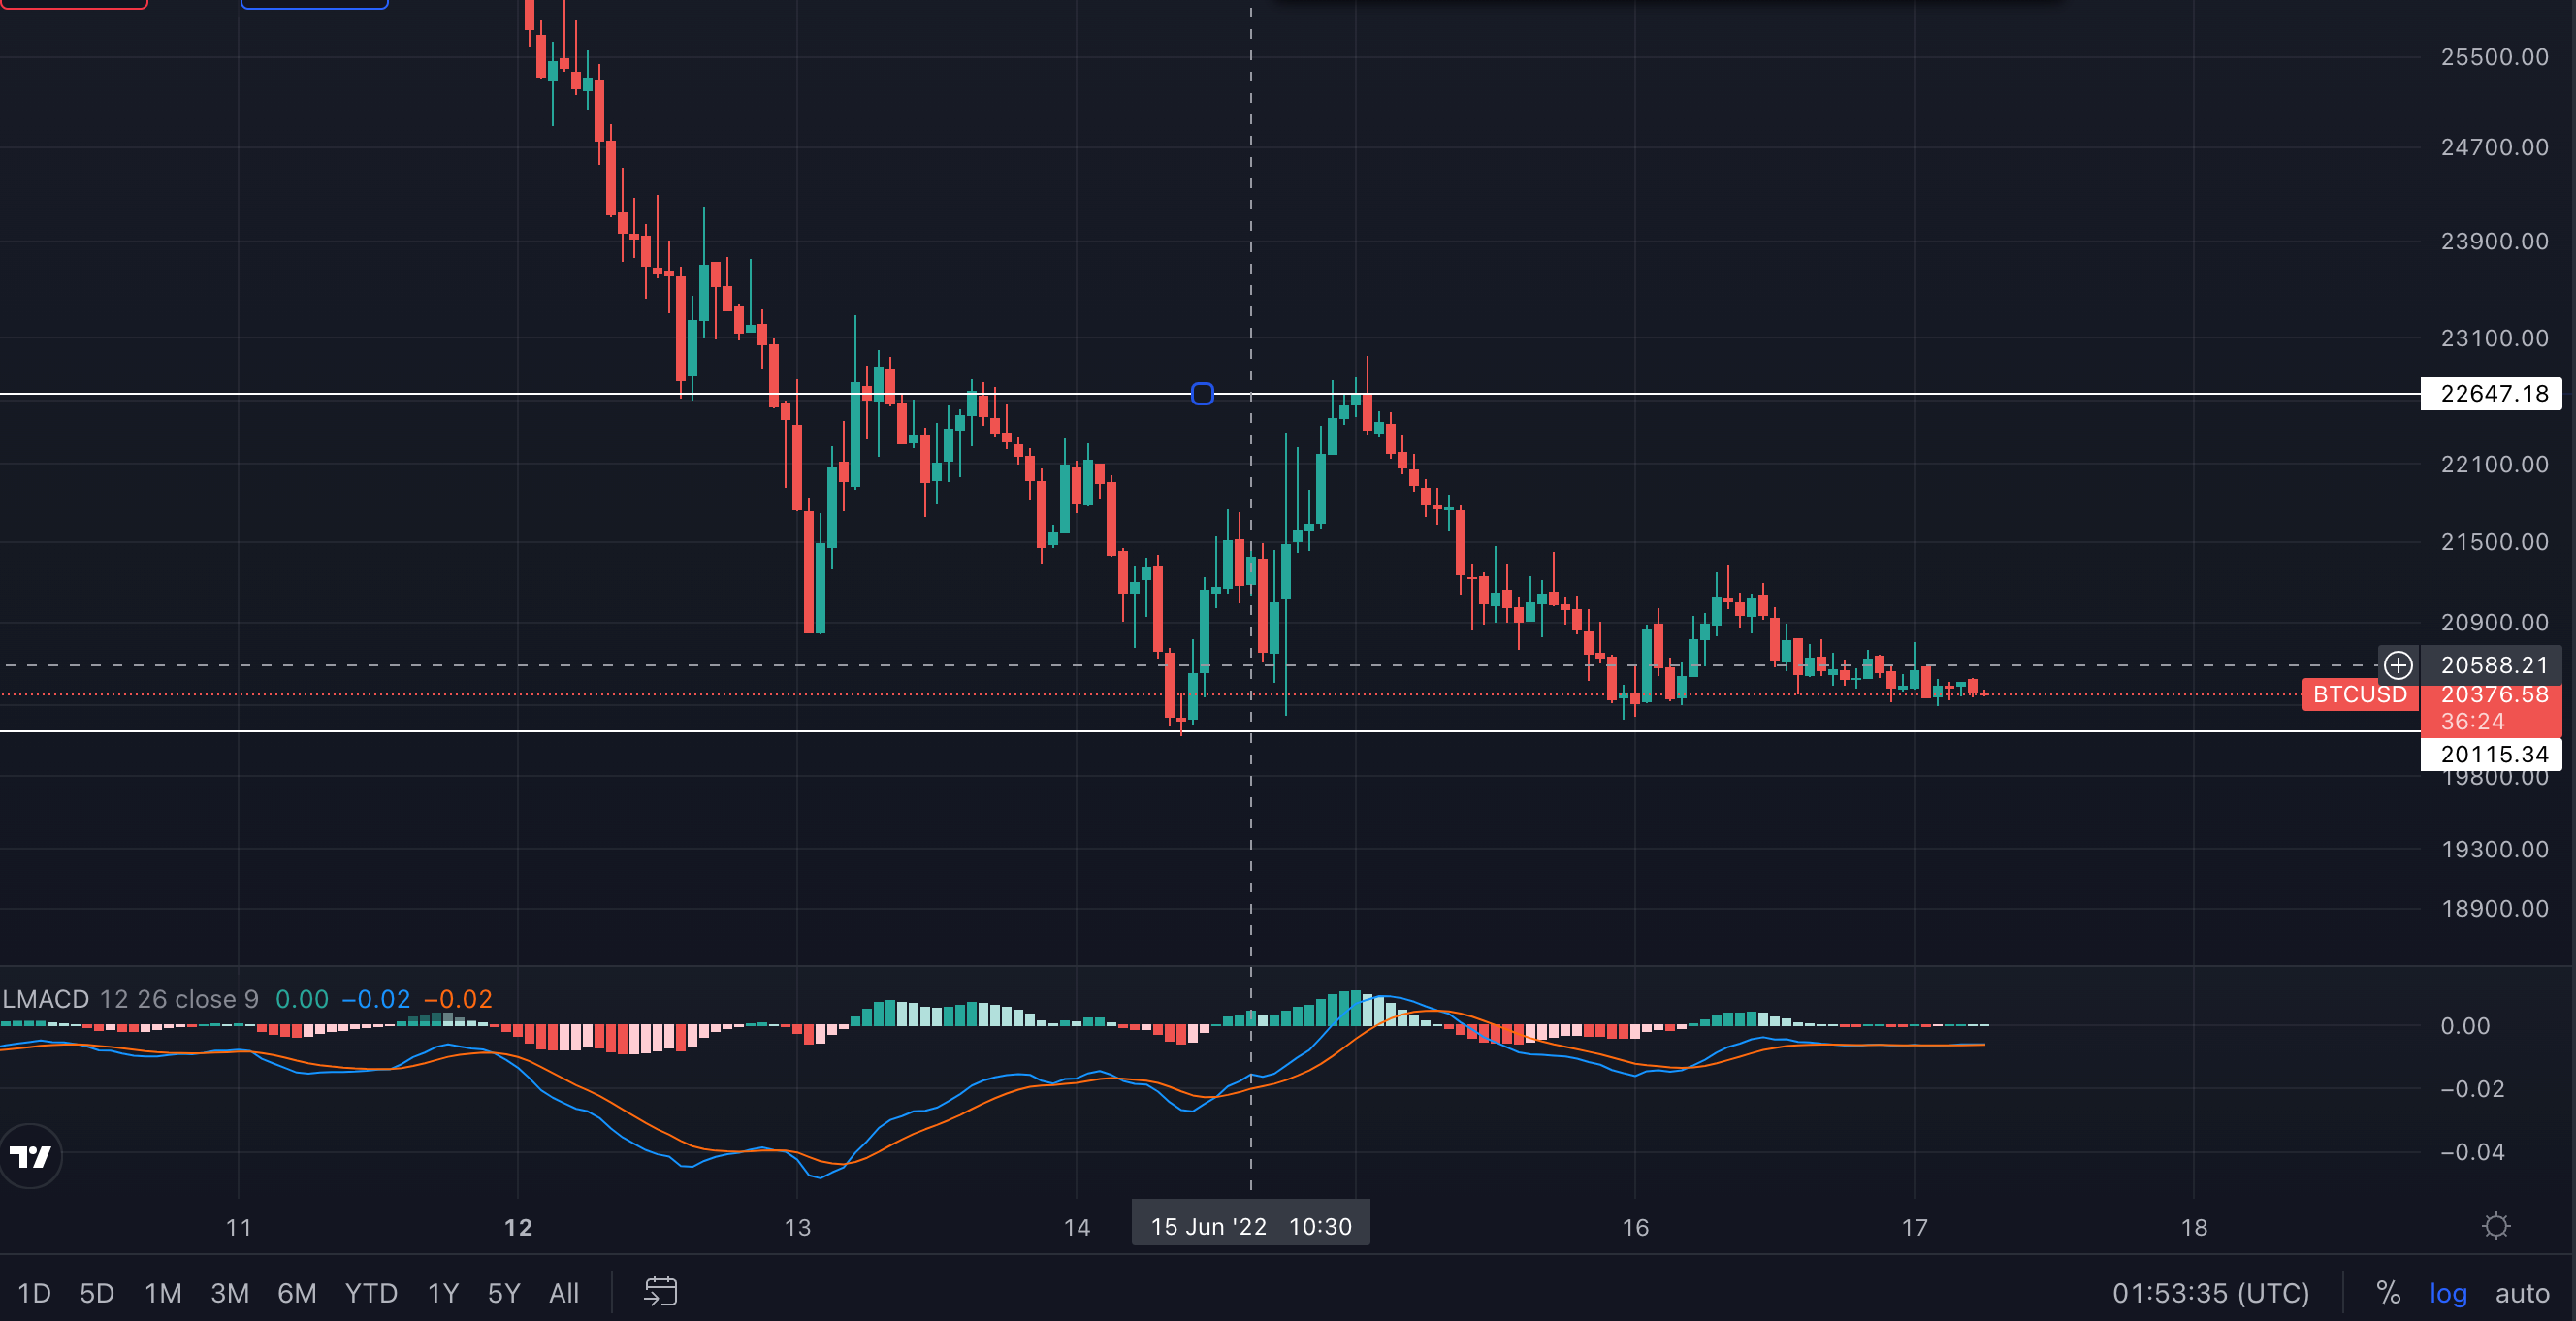2576x1321 pixels.
Task: Set the time range to 5Y
Action: (x=504, y=1293)
